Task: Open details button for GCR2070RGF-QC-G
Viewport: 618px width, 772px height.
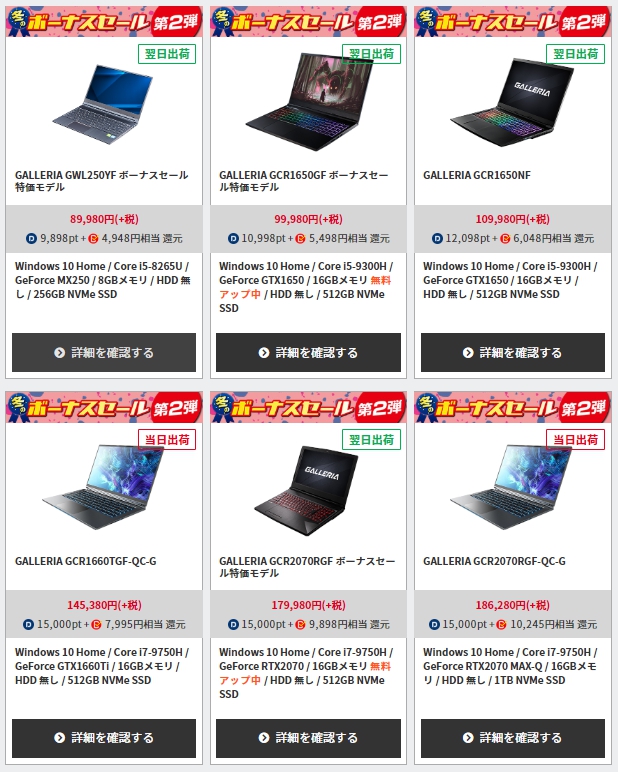Action: pyautogui.click(x=513, y=738)
